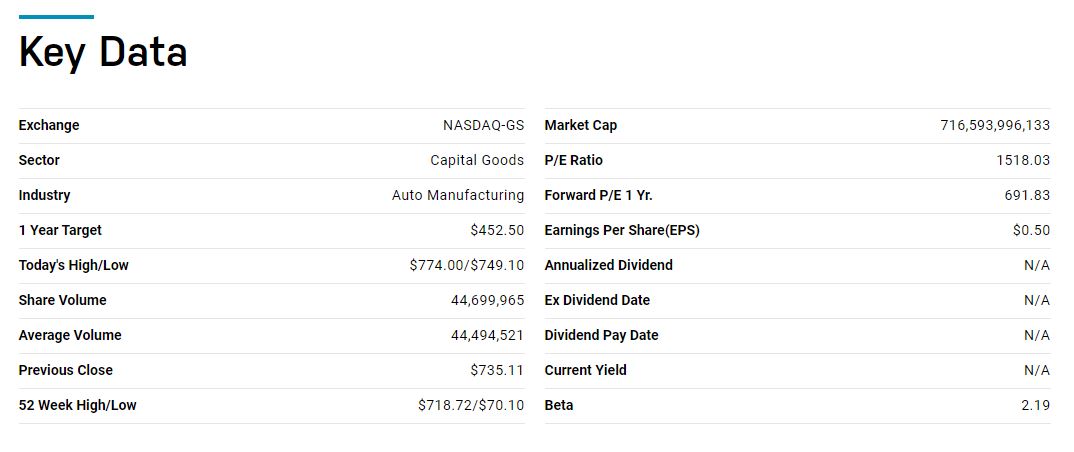Screen dimensions: 1074x452
Task: Click the P/E Ratio value 1518.03
Action: coord(1023,161)
